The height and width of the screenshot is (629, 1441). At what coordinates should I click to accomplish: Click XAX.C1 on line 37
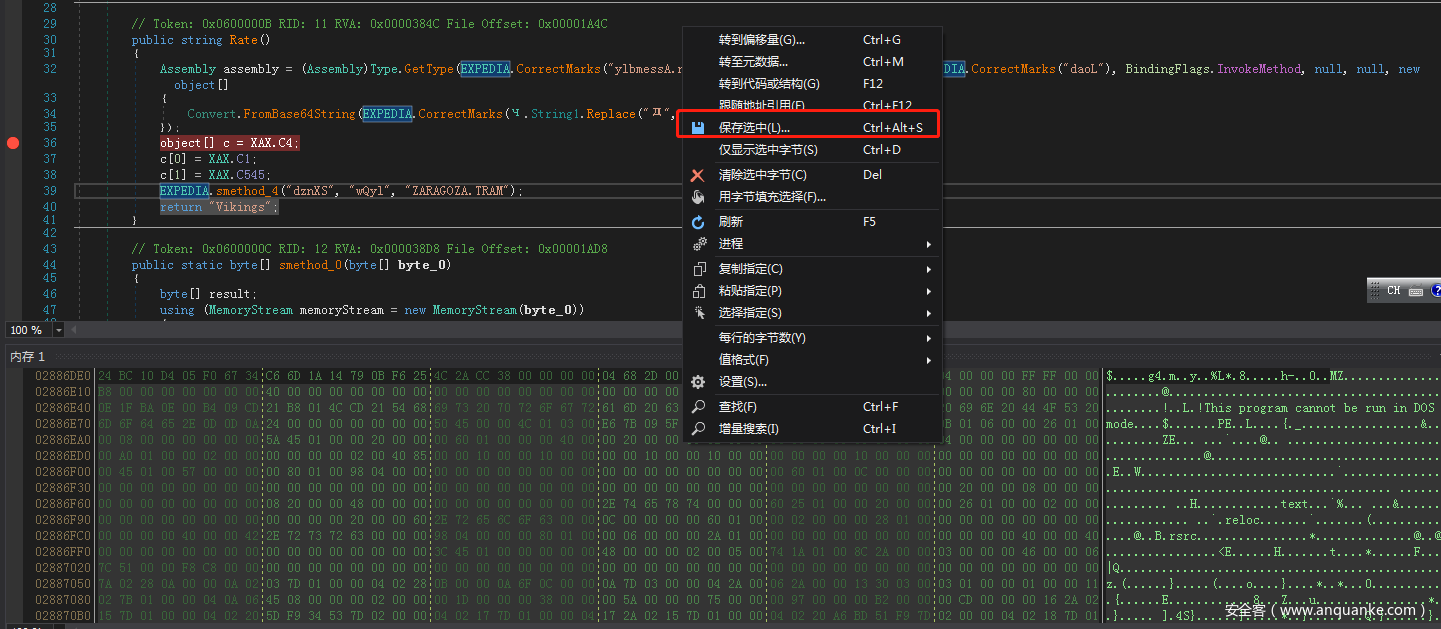coord(232,159)
